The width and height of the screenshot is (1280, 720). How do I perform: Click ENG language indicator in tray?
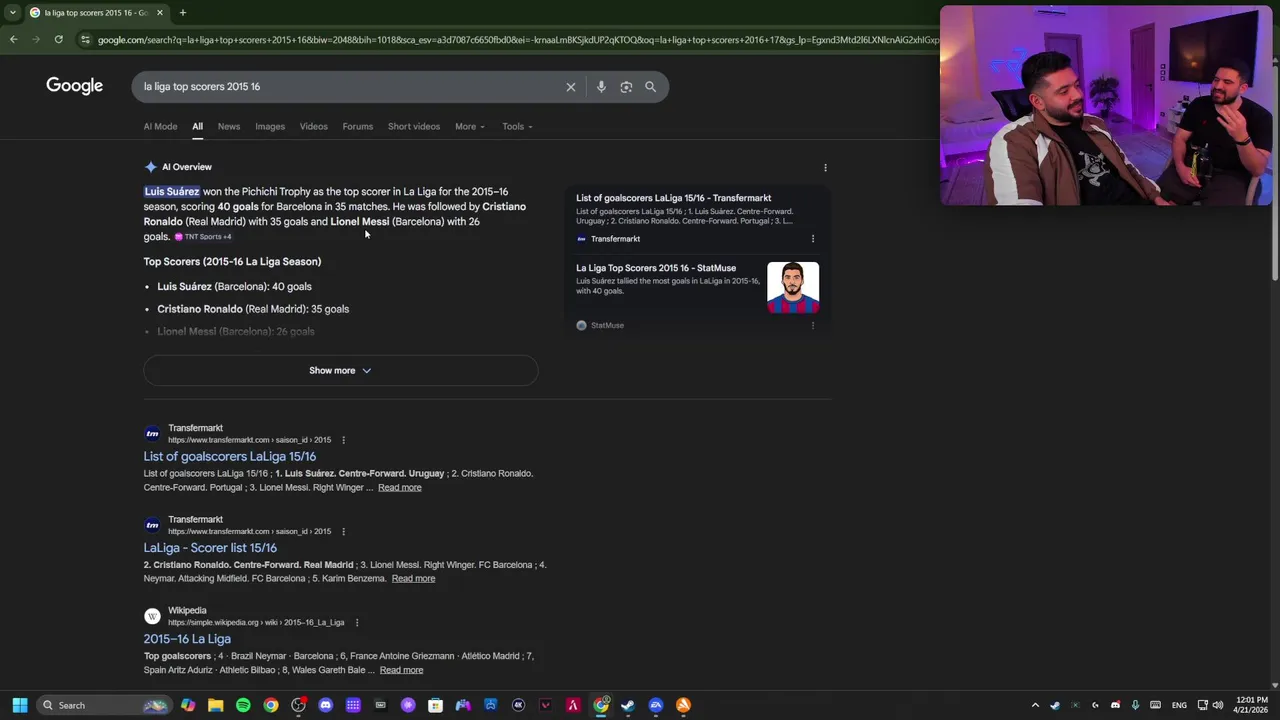1179,705
